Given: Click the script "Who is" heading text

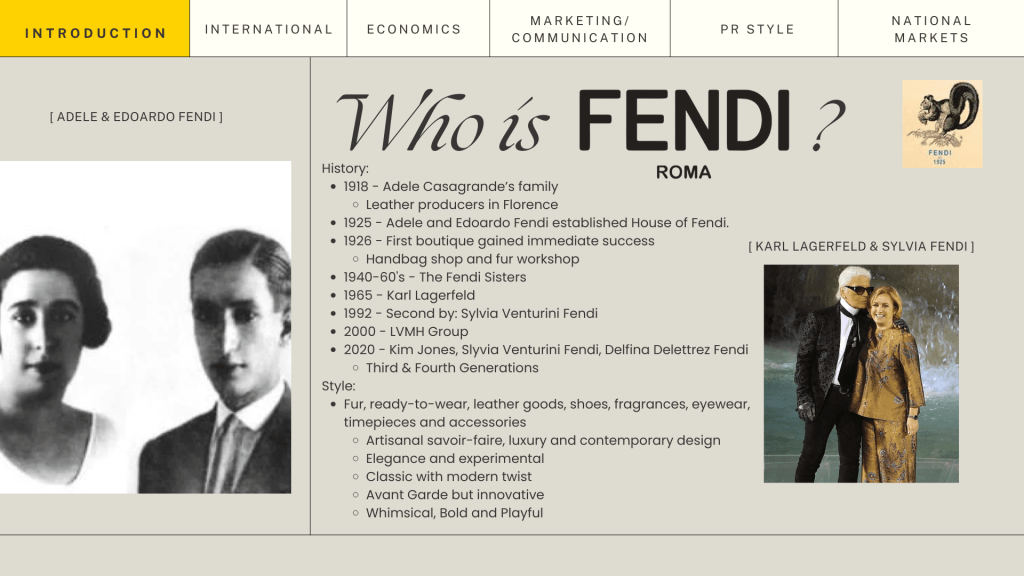Looking at the screenshot, I should [x=443, y=126].
